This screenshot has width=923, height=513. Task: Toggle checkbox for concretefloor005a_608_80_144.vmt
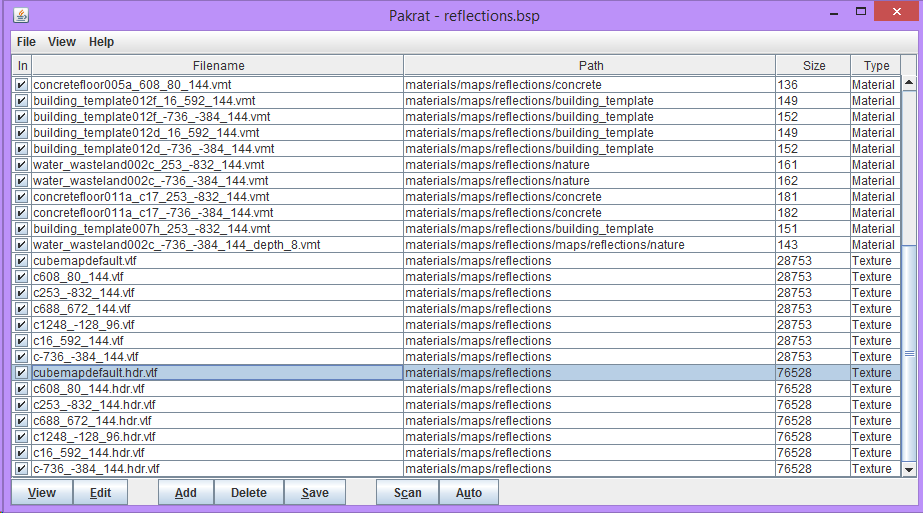click(21, 85)
